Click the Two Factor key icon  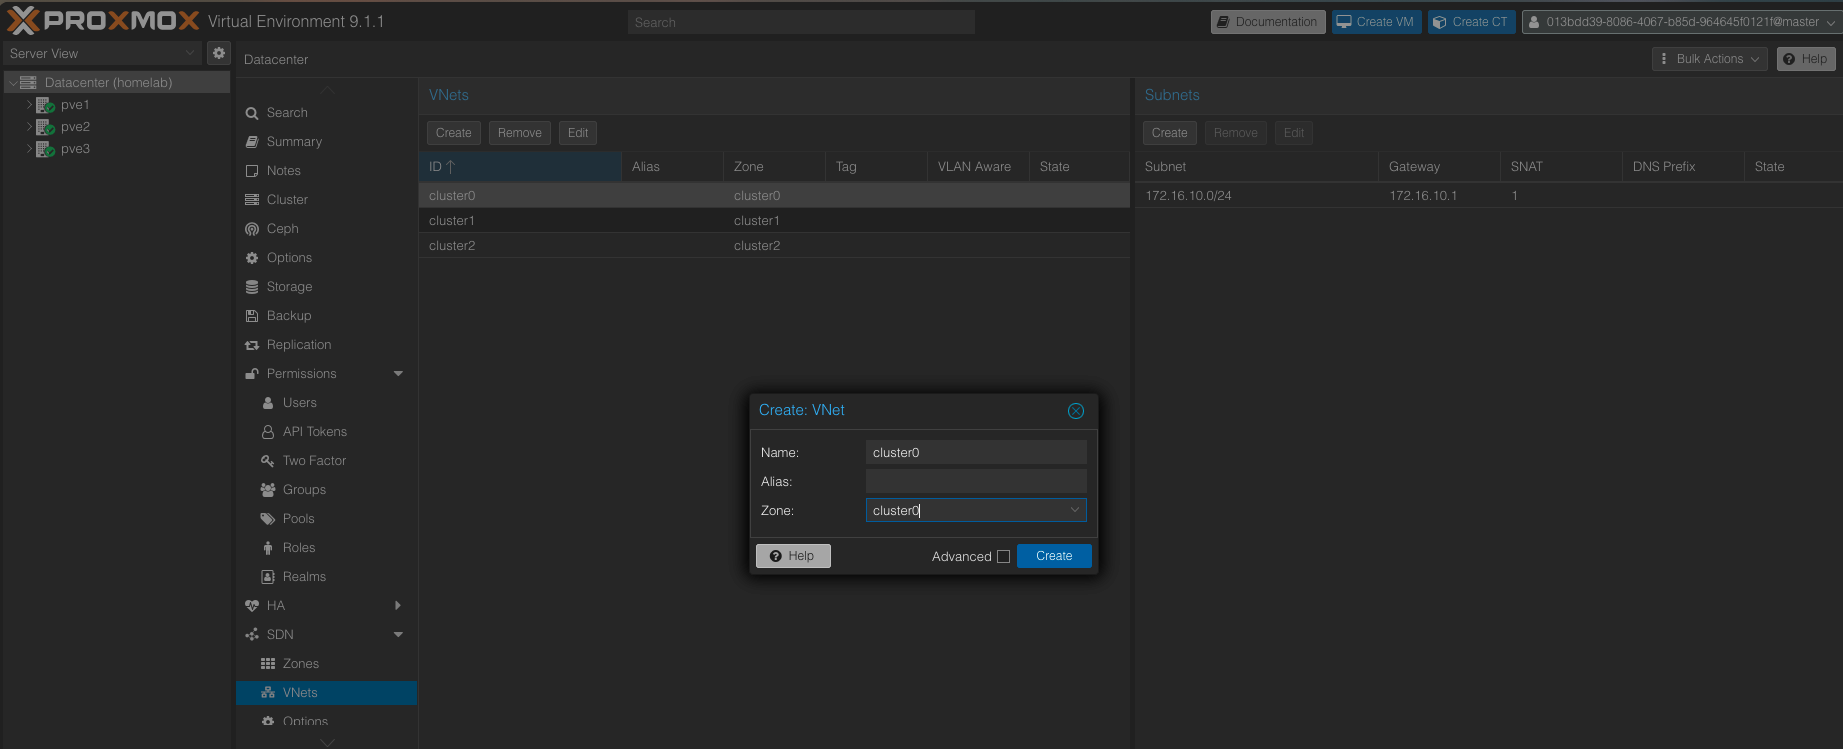click(268, 461)
